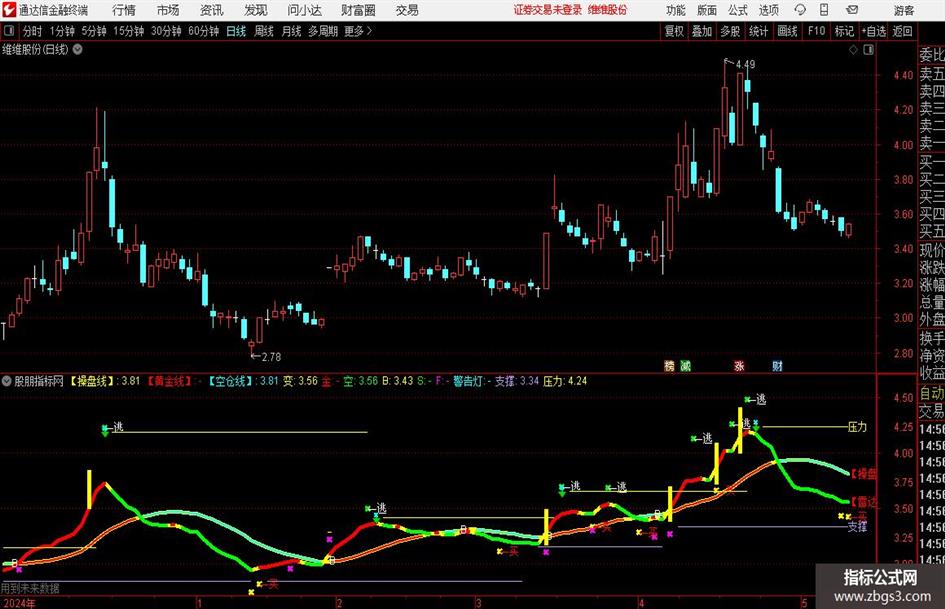Open the 发现 menu
The width and height of the screenshot is (945, 609).
(256, 10)
